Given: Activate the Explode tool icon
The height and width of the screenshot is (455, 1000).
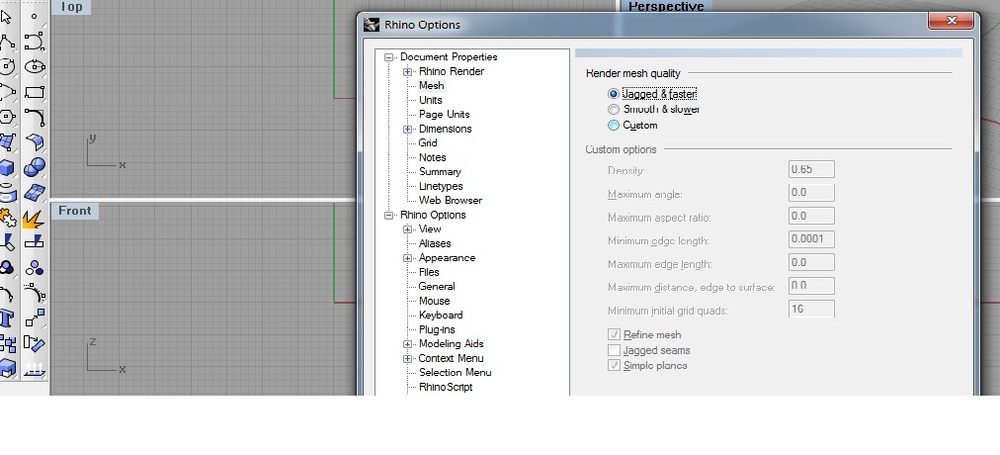Looking at the screenshot, I should click(34, 217).
